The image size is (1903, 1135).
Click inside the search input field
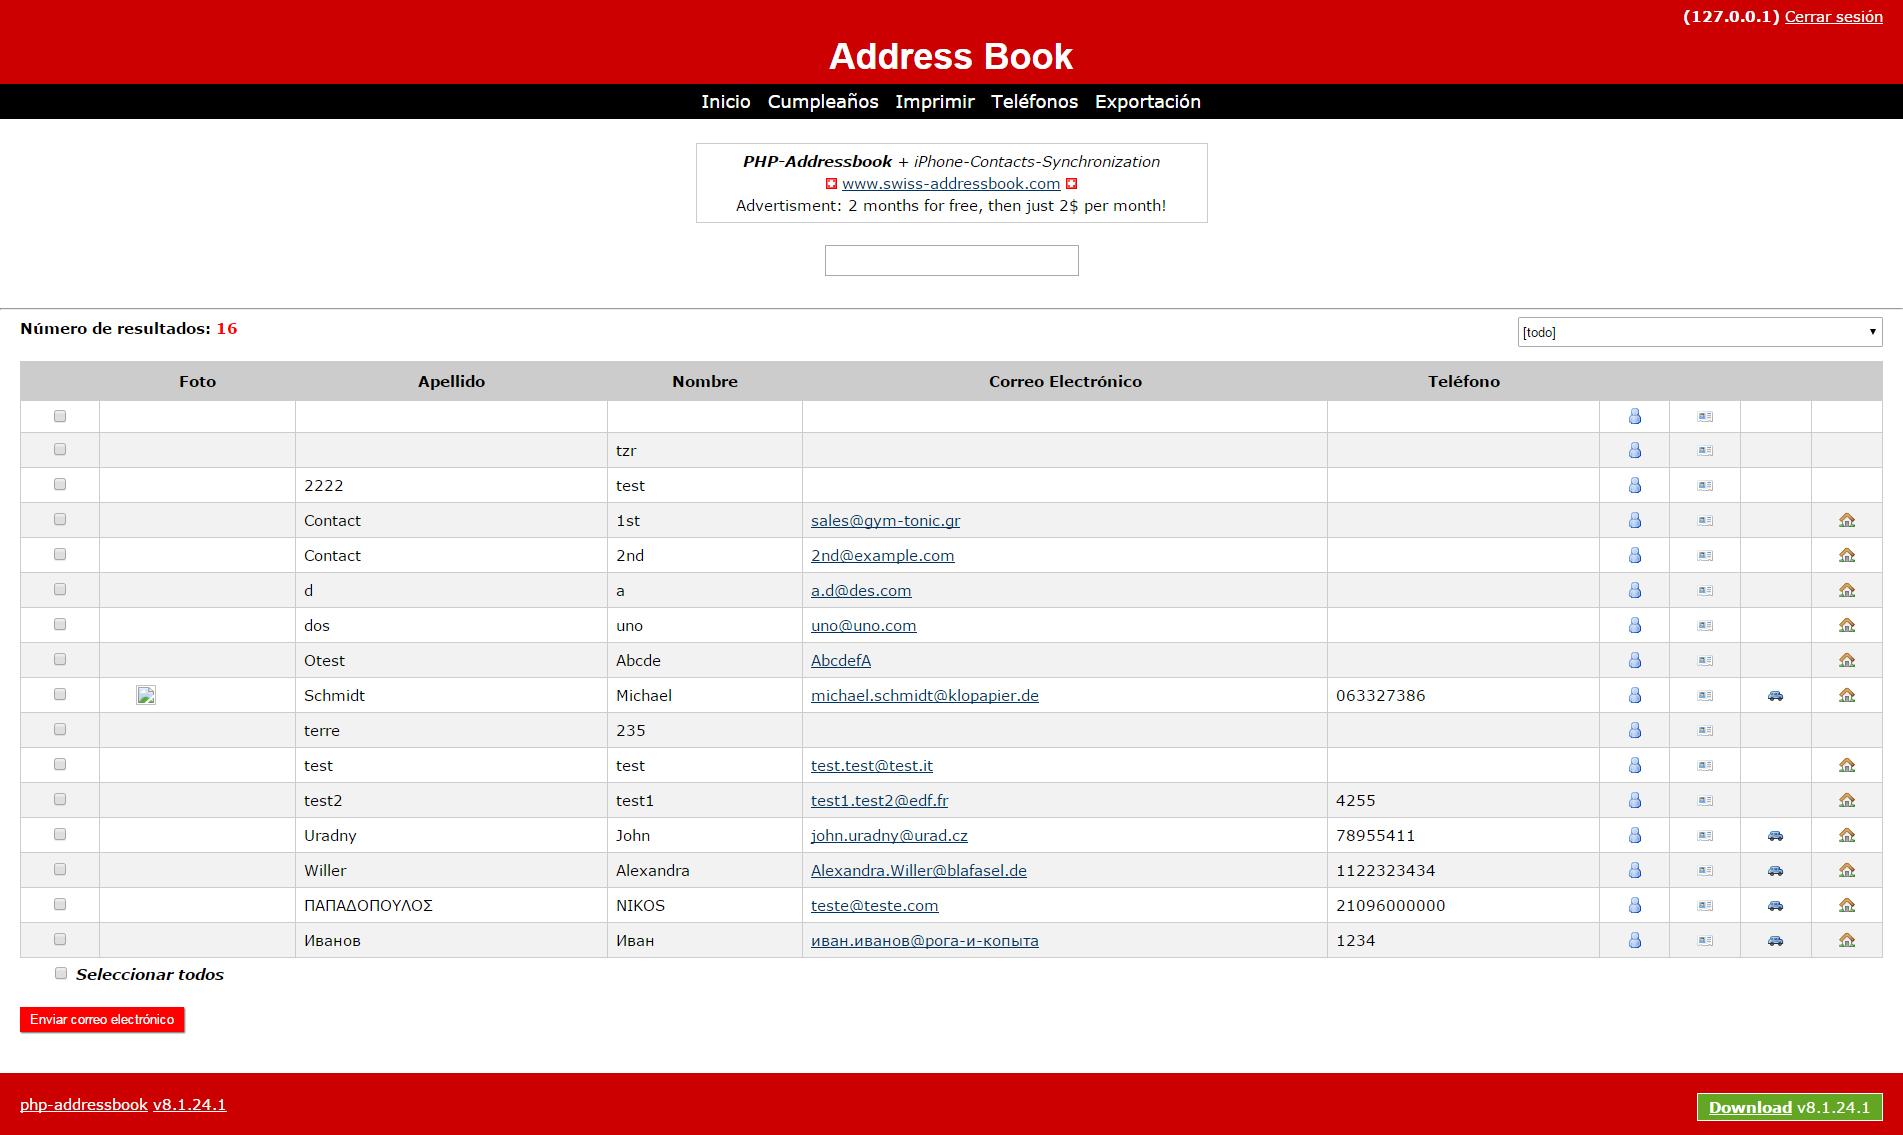point(951,260)
